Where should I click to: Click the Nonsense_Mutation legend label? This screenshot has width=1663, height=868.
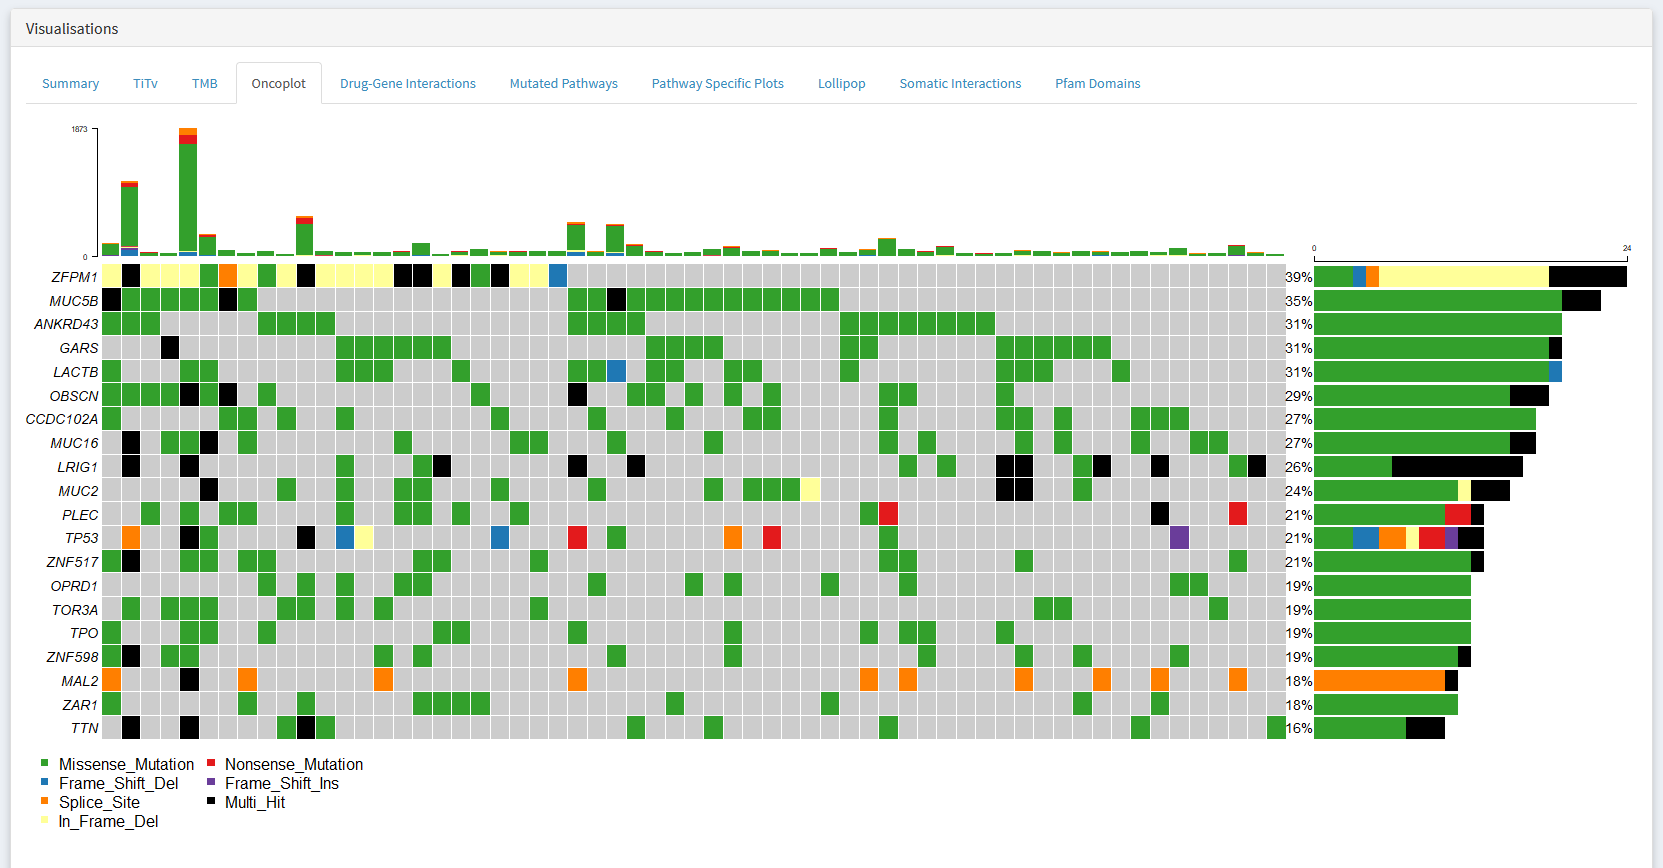coord(294,764)
